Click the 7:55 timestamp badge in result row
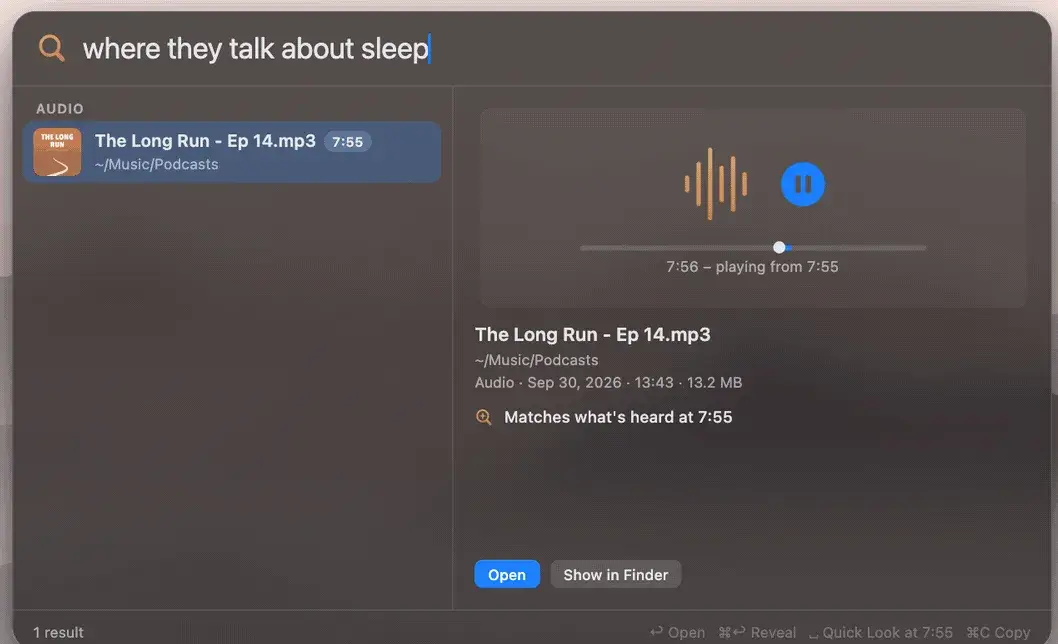Image resolution: width=1058 pixels, height=644 pixels. click(347, 142)
